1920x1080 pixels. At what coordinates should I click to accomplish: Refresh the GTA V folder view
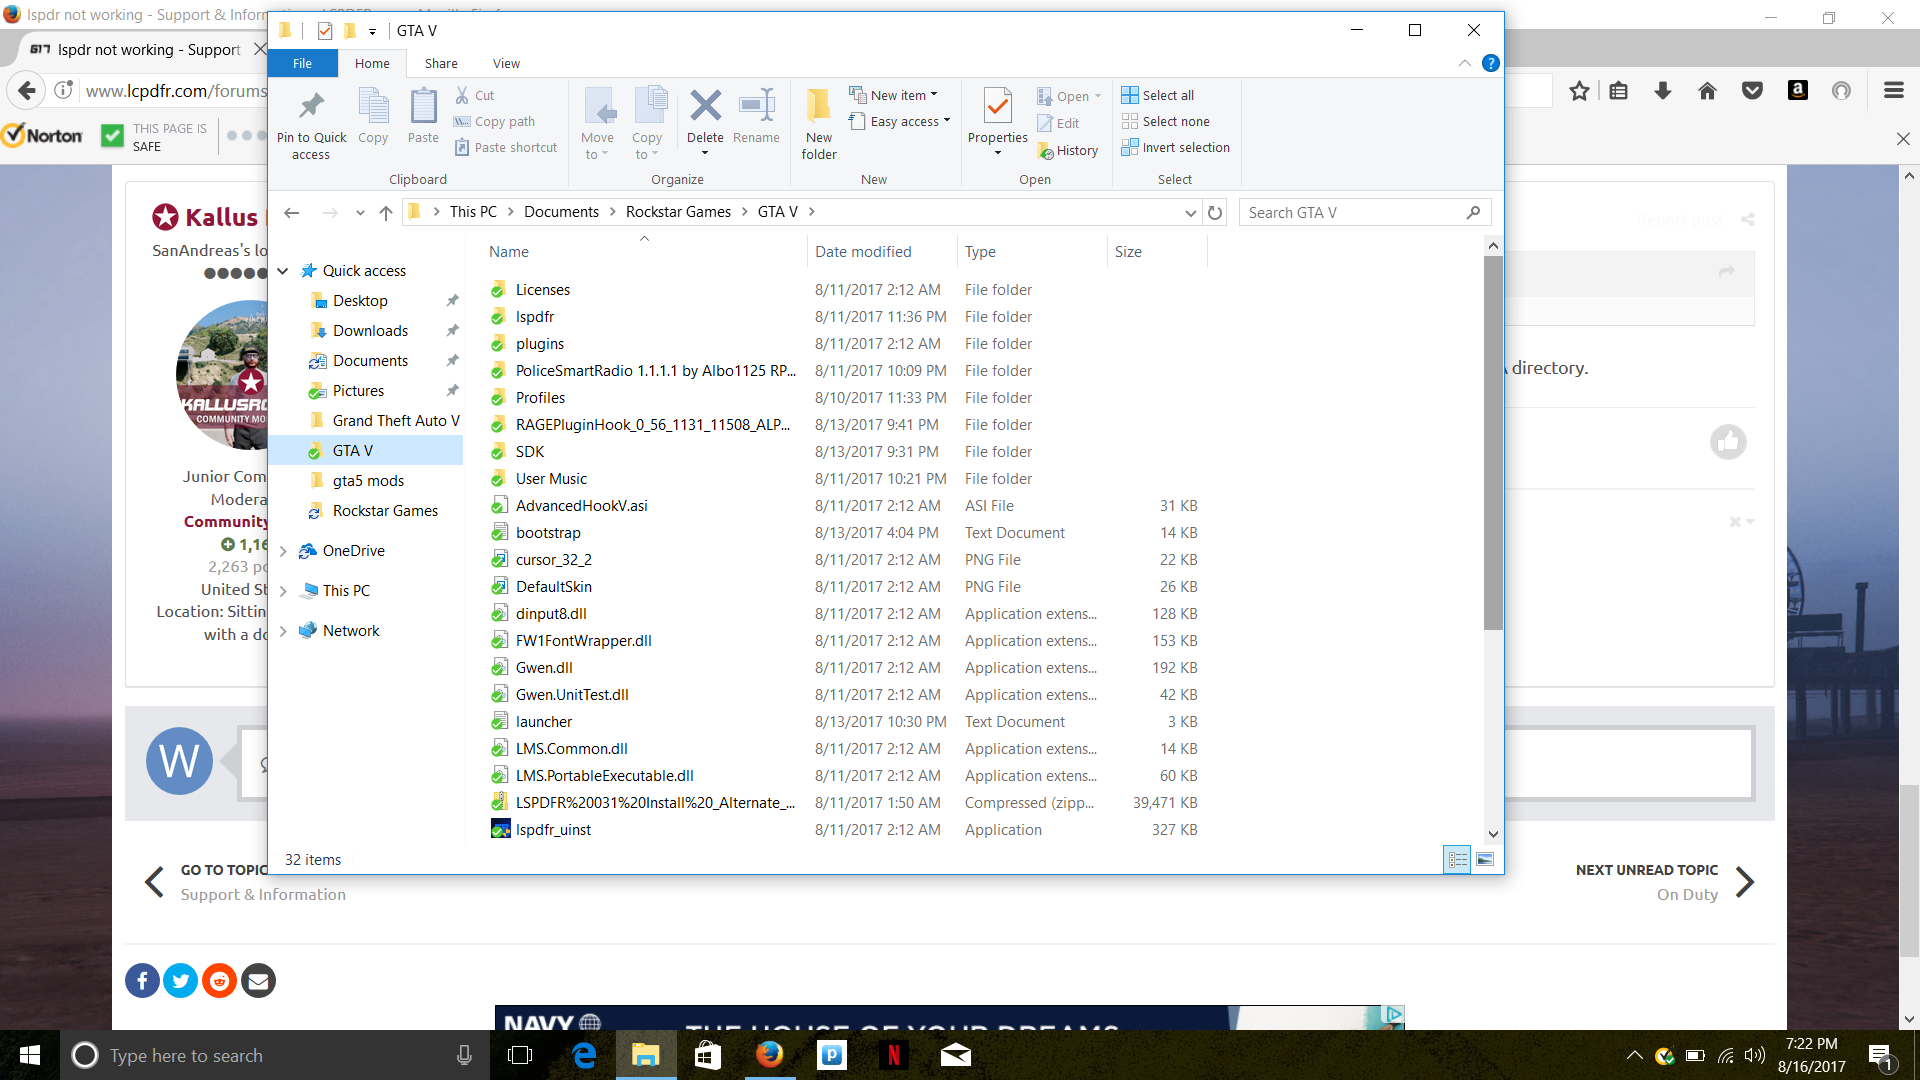click(x=1215, y=213)
